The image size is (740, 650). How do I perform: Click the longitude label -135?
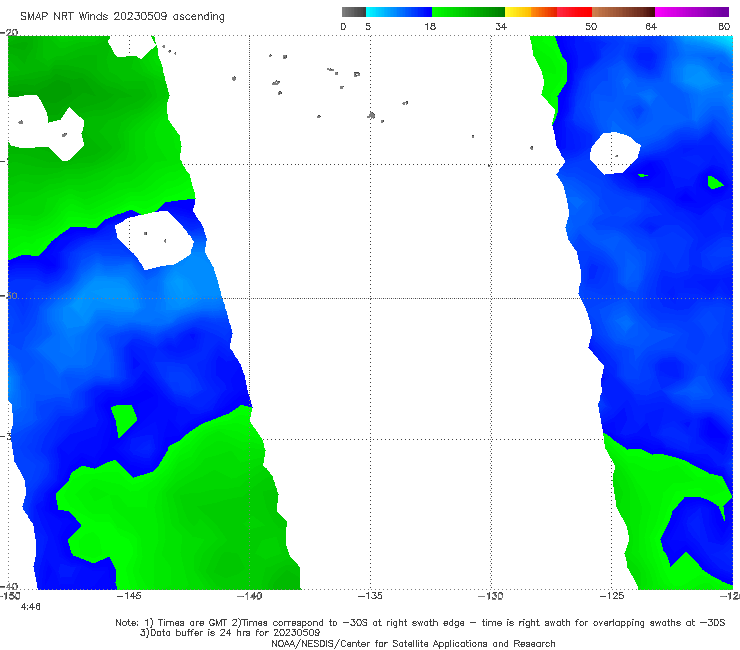coord(370,596)
